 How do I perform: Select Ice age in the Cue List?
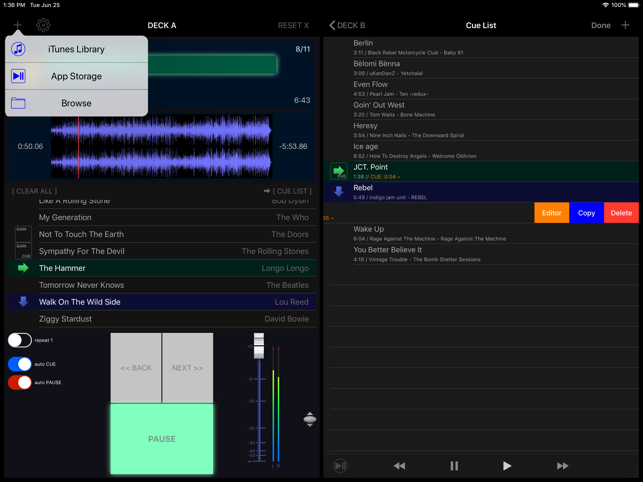click(x=481, y=151)
